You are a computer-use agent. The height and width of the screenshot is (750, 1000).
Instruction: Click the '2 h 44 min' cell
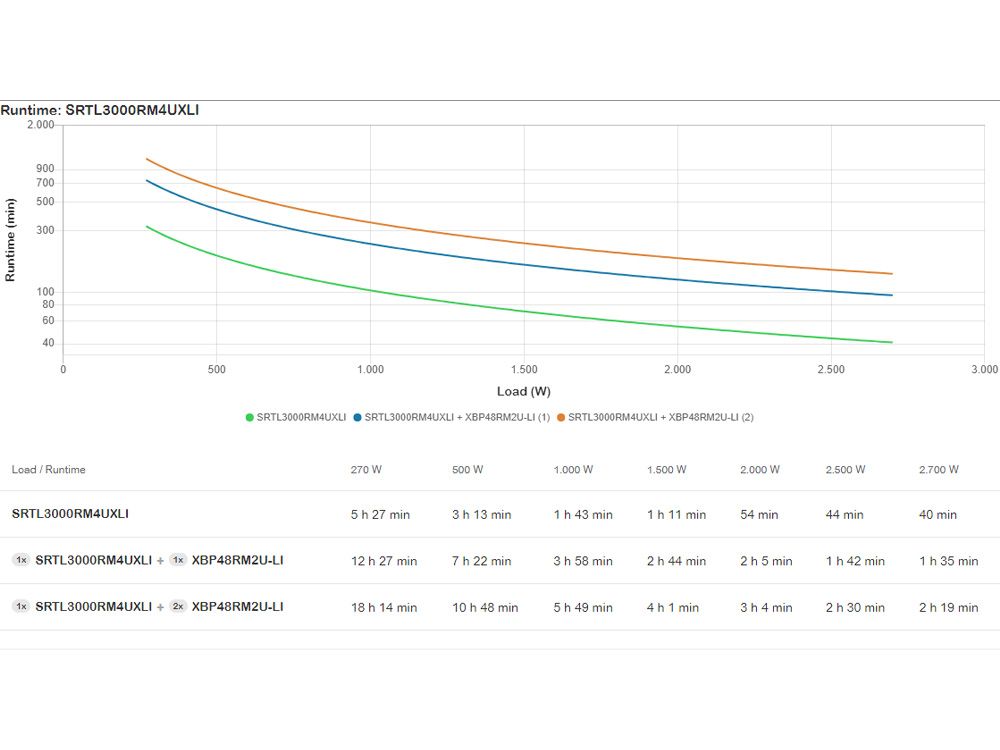(x=676, y=561)
